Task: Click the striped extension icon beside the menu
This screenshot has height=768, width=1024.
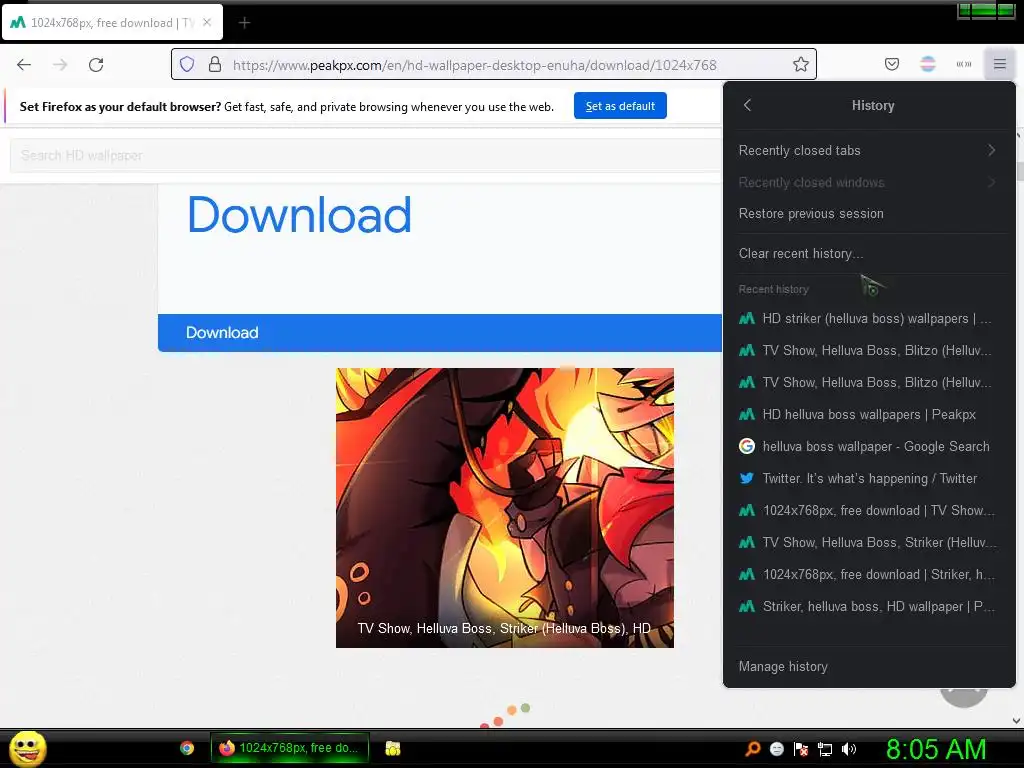Action: click(964, 64)
